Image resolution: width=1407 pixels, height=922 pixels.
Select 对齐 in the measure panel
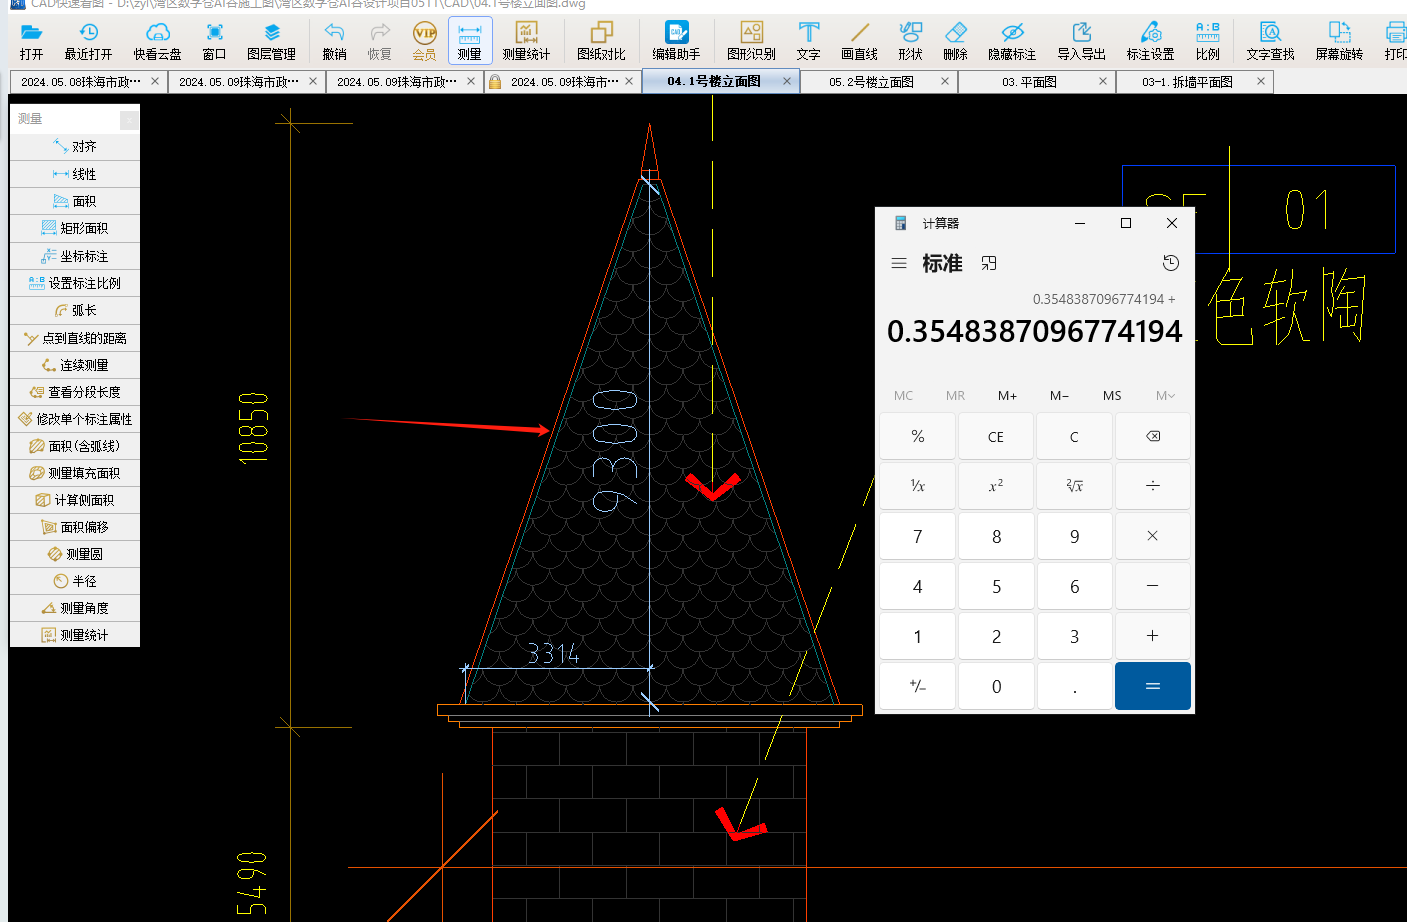(x=75, y=146)
